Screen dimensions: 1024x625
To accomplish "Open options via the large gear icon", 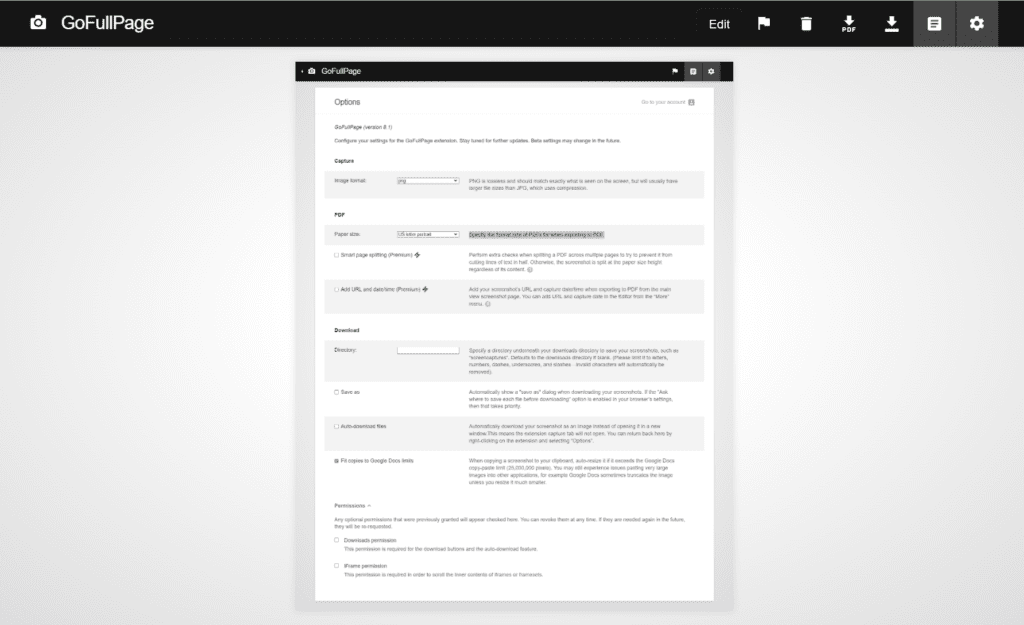I will (x=976, y=24).
